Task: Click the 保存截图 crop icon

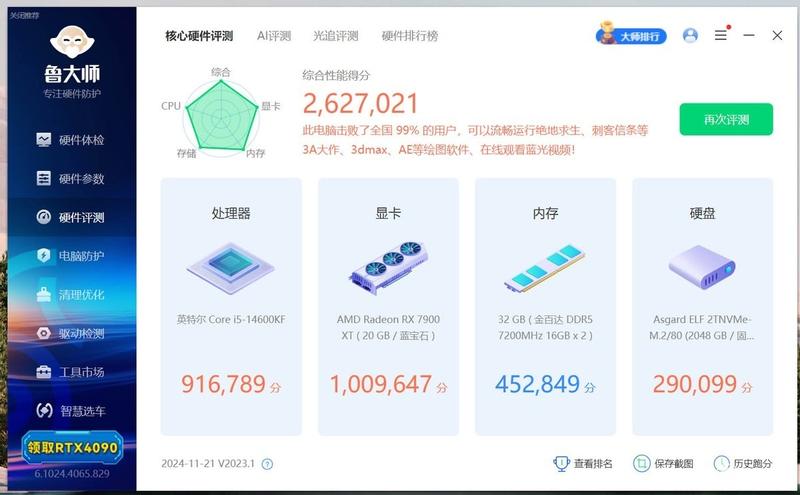Action: pyautogui.click(x=641, y=463)
